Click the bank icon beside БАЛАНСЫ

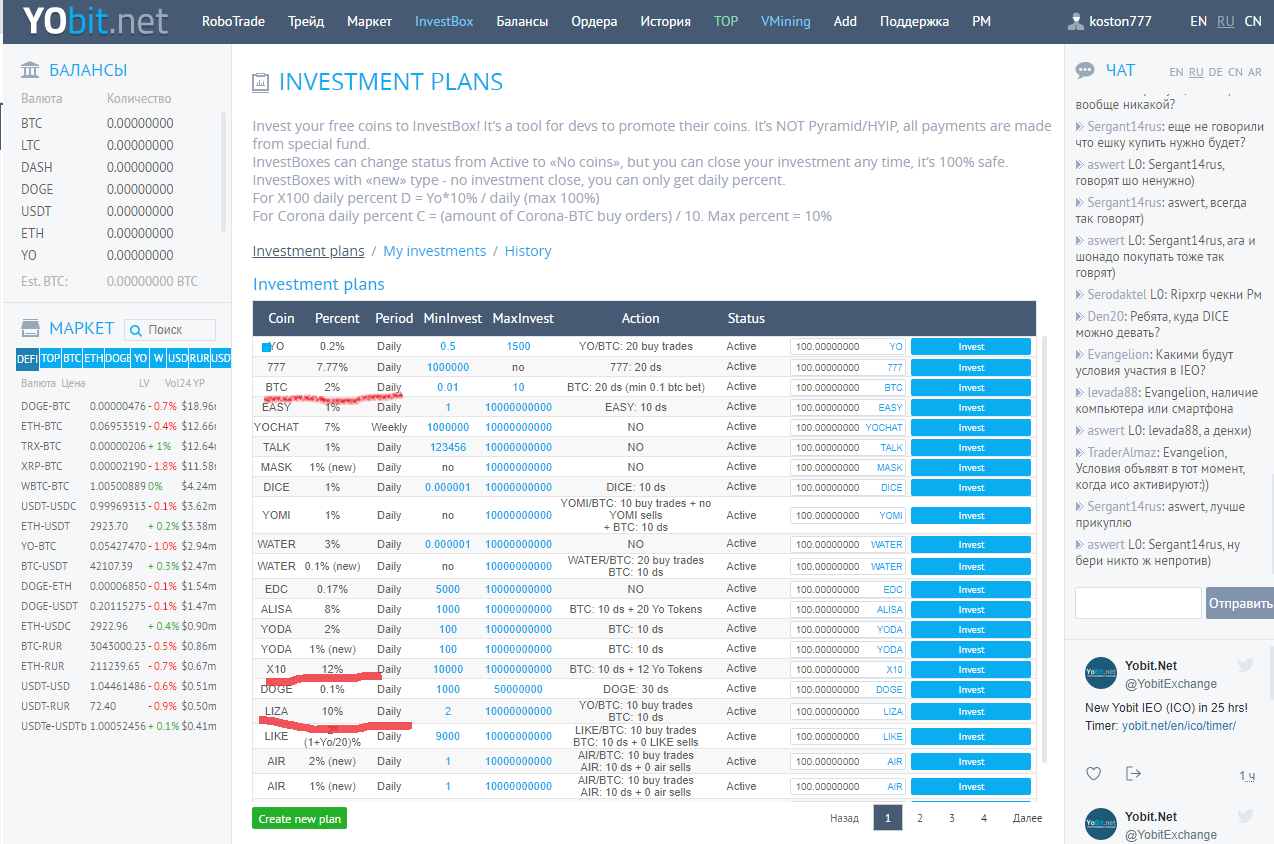[x=30, y=70]
